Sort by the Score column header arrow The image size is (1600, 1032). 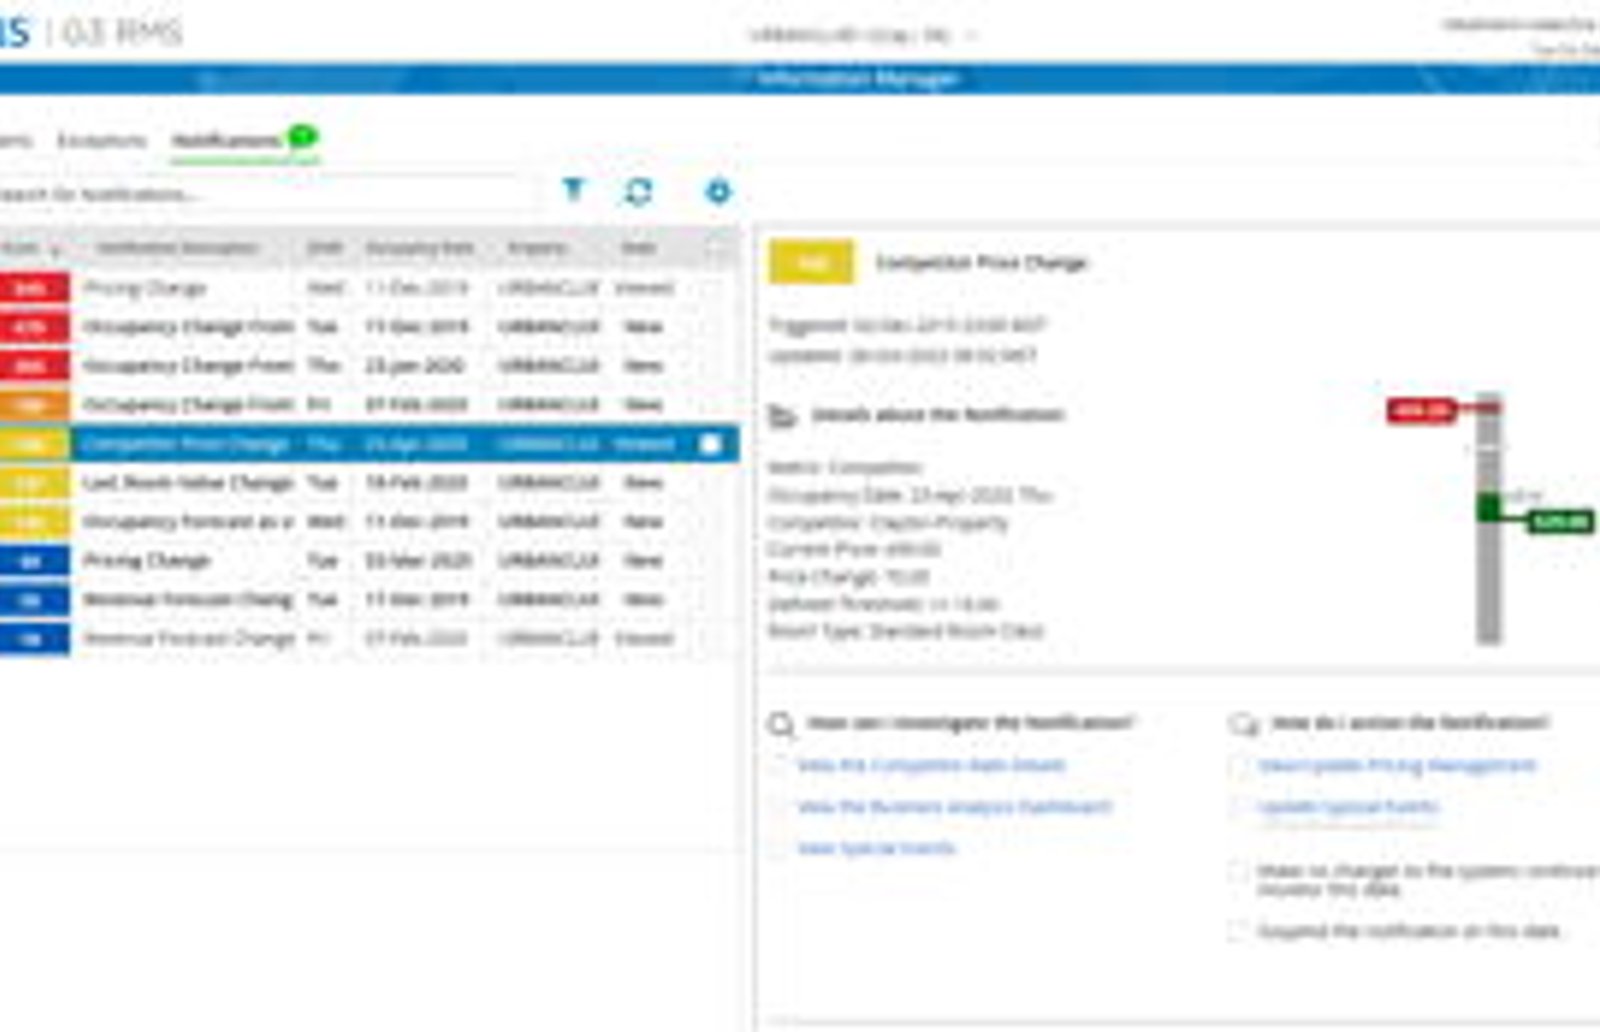55,249
